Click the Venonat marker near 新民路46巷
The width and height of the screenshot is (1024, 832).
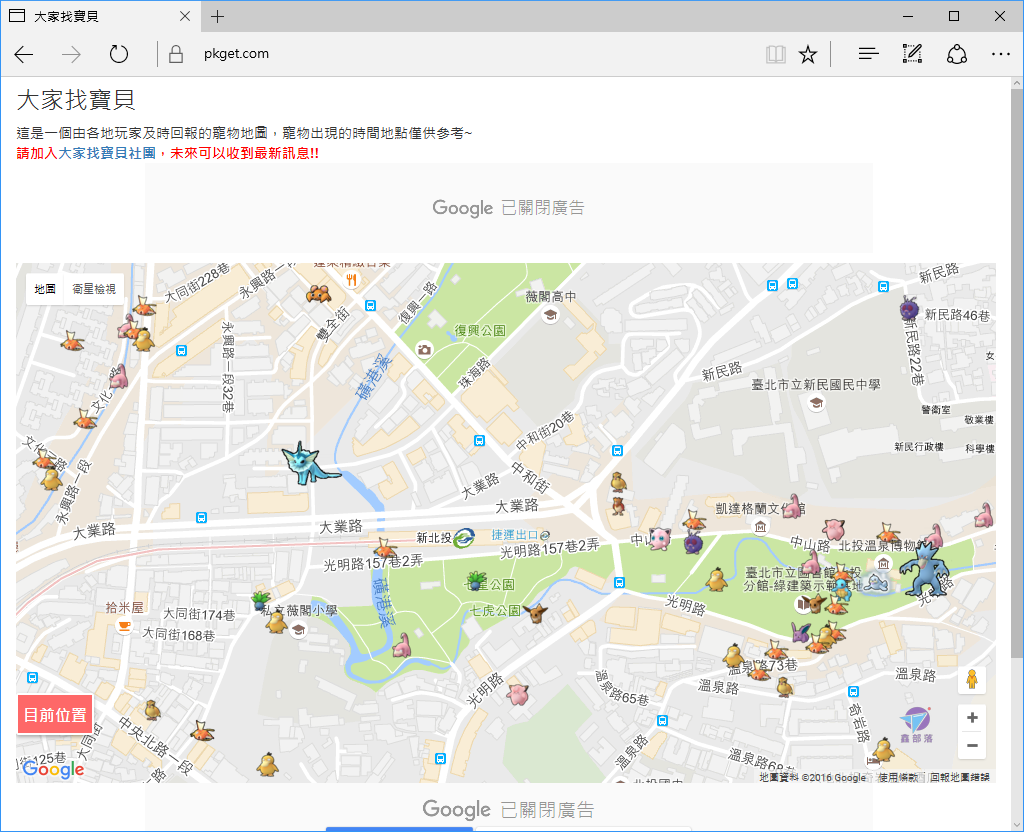click(908, 308)
